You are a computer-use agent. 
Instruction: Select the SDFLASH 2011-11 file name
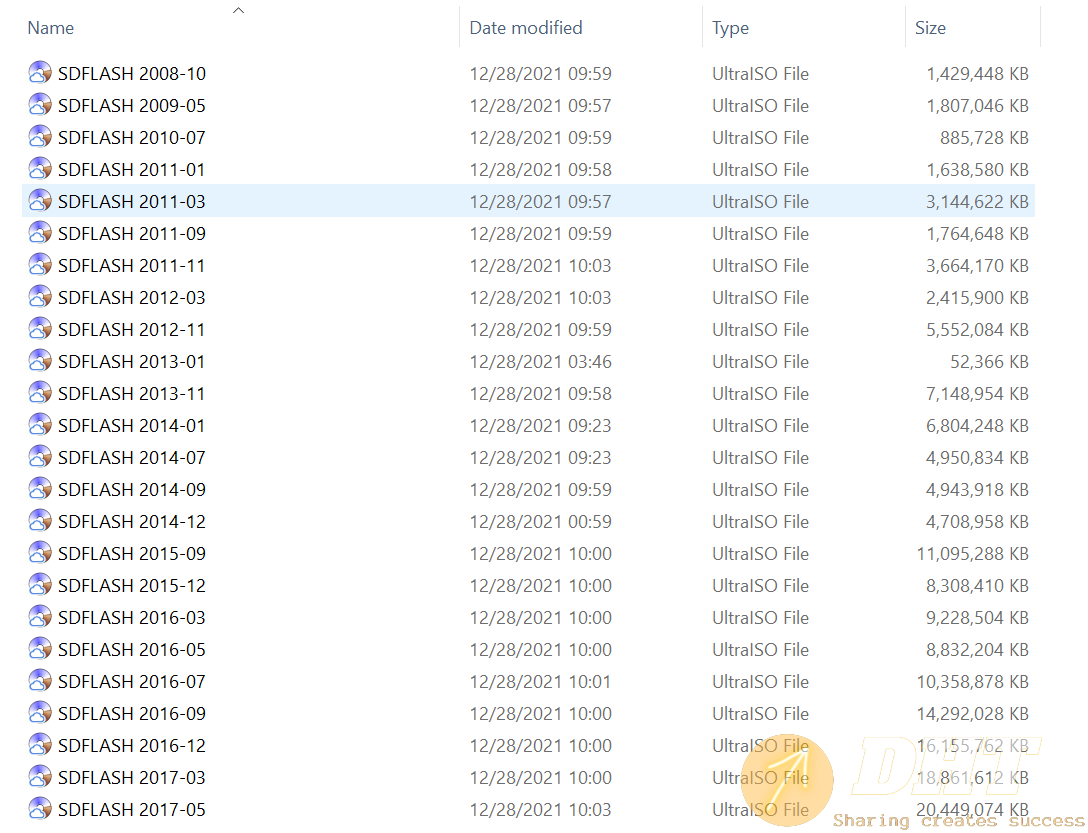[131, 265]
